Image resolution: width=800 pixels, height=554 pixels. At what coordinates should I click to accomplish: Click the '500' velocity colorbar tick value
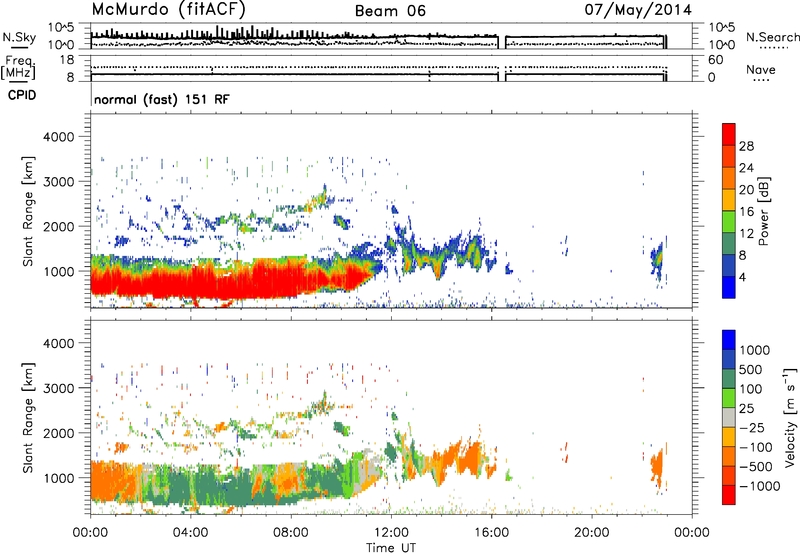point(753,369)
